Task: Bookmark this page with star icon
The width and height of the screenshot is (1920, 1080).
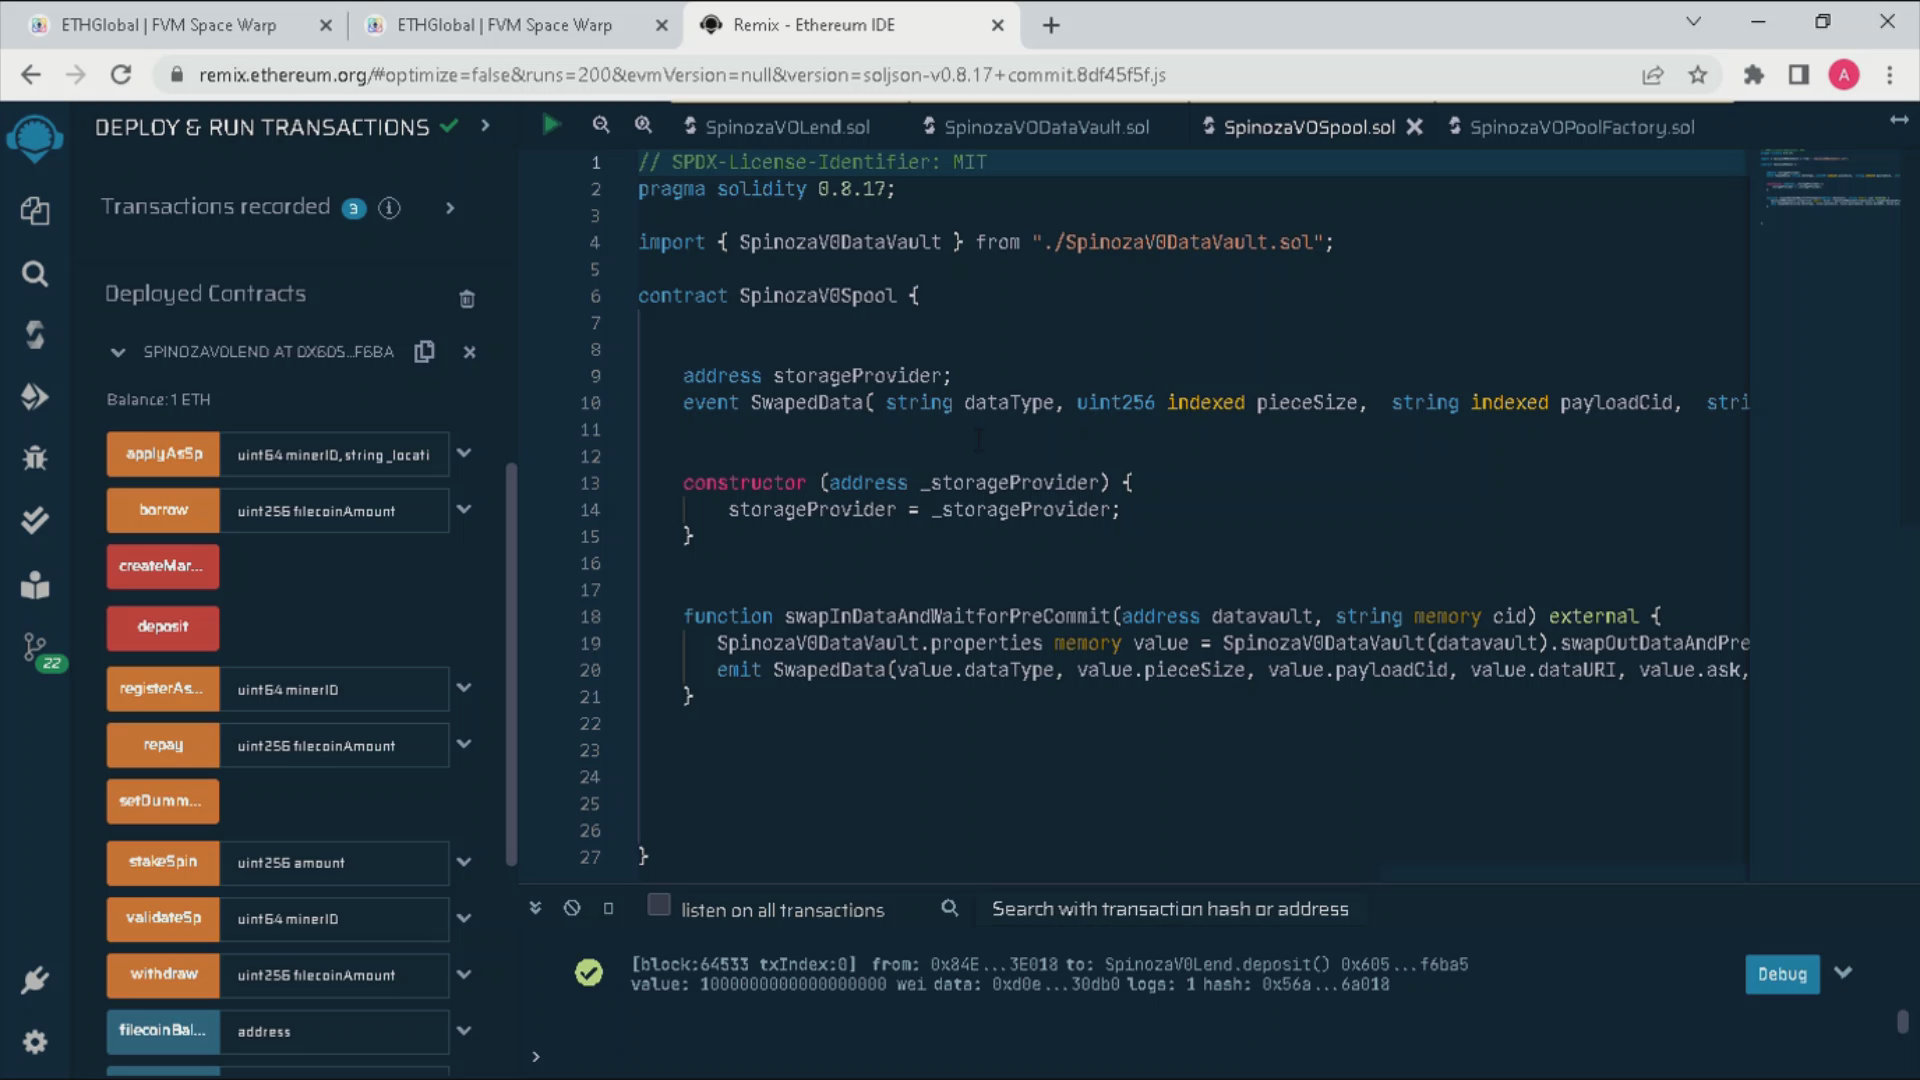Action: 1698,75
